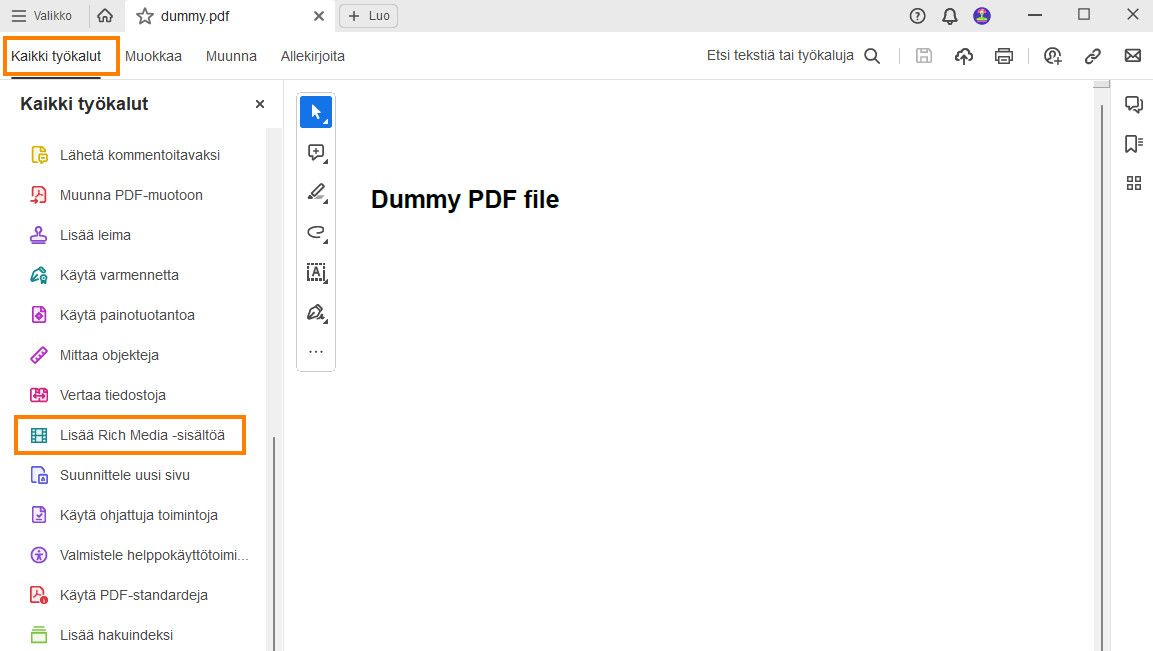Screen dimensions: 1153x651
Task: Open the user profile avatar
Action: 982,15
